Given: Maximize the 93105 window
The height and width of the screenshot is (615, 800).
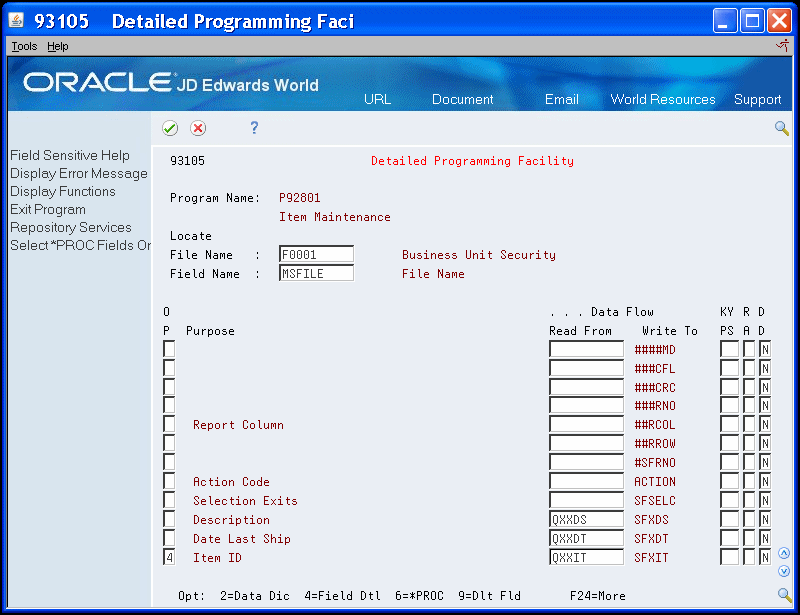Looking at the screenshot, I should click(x=752, y=21).
